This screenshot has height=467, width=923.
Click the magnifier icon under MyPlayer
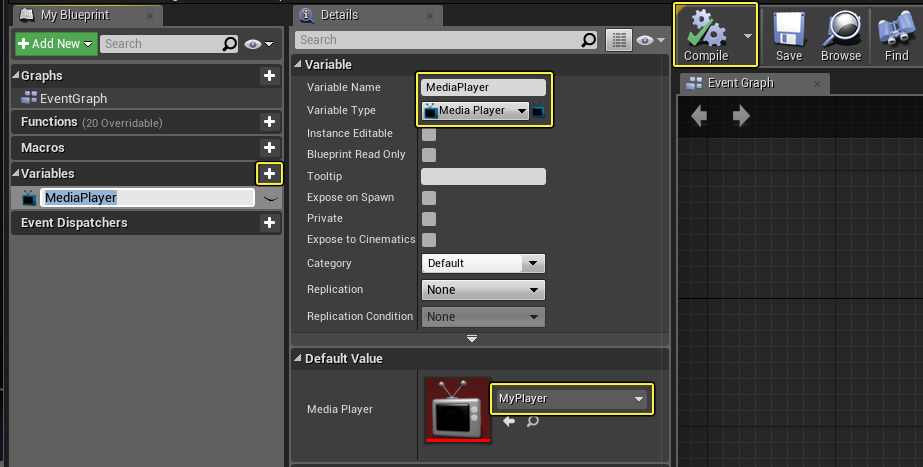532,422
